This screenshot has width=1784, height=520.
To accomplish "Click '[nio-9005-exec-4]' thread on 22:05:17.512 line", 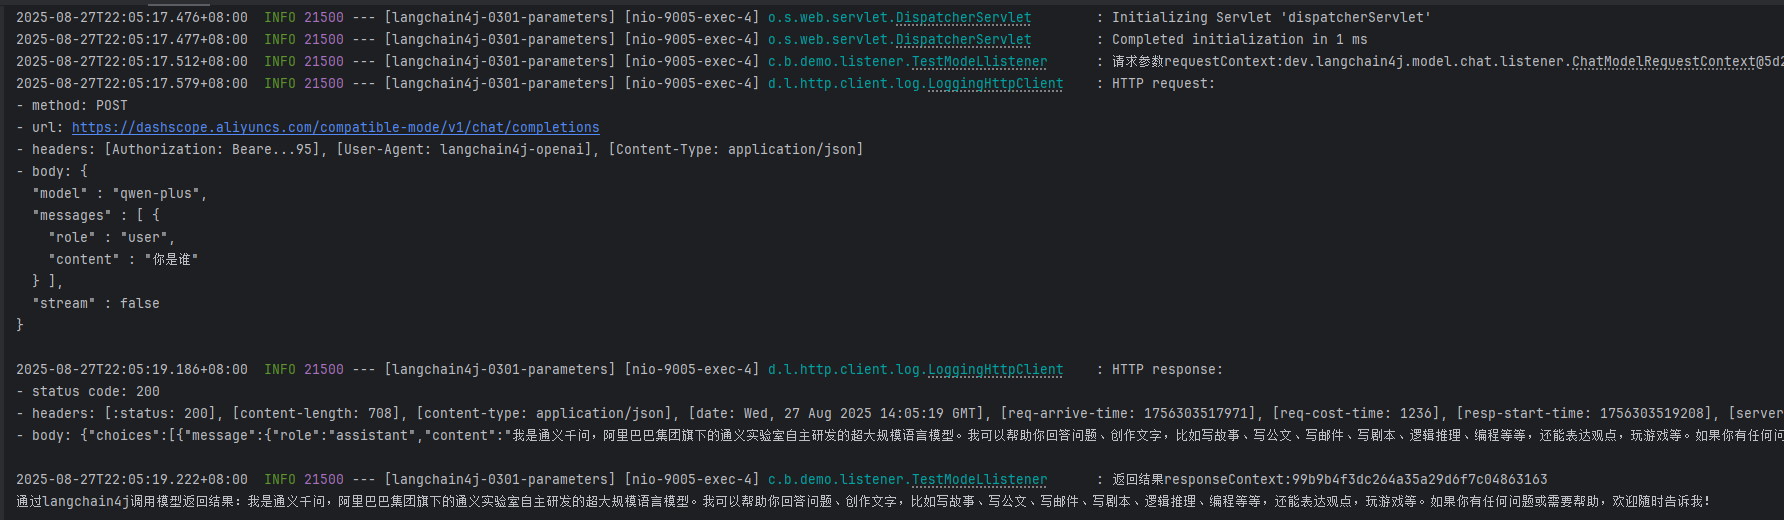I will tap(692, 61).
